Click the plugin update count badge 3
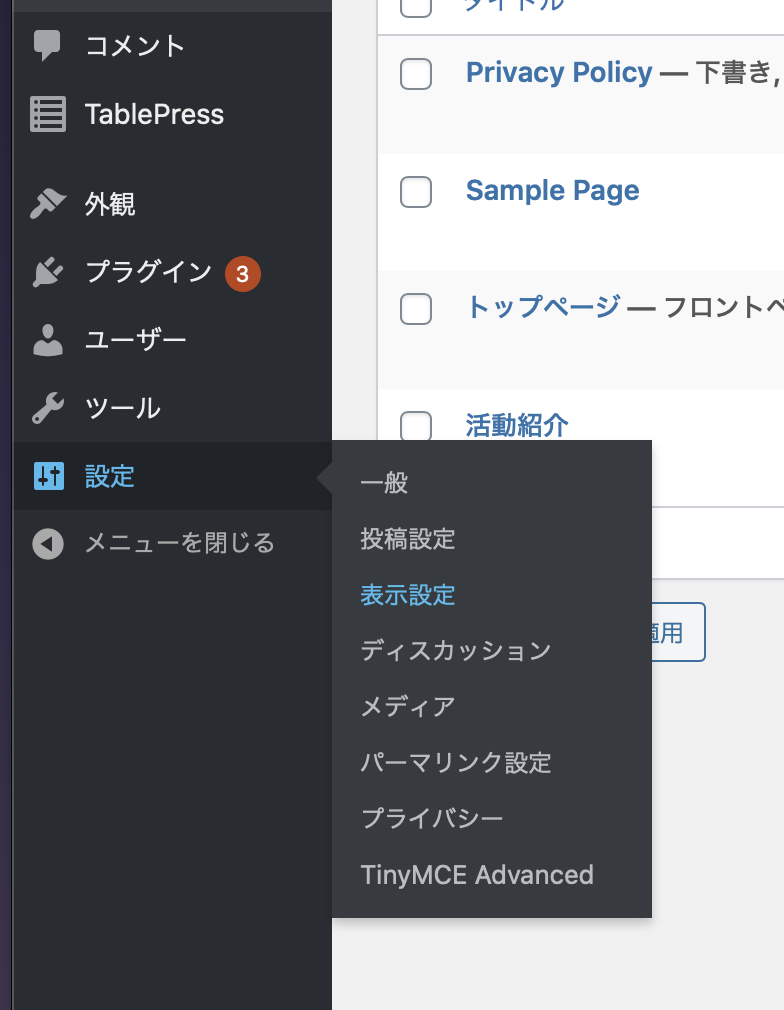Image resolution: width=784 pixels, height=1010 pixels. (242, 274)
